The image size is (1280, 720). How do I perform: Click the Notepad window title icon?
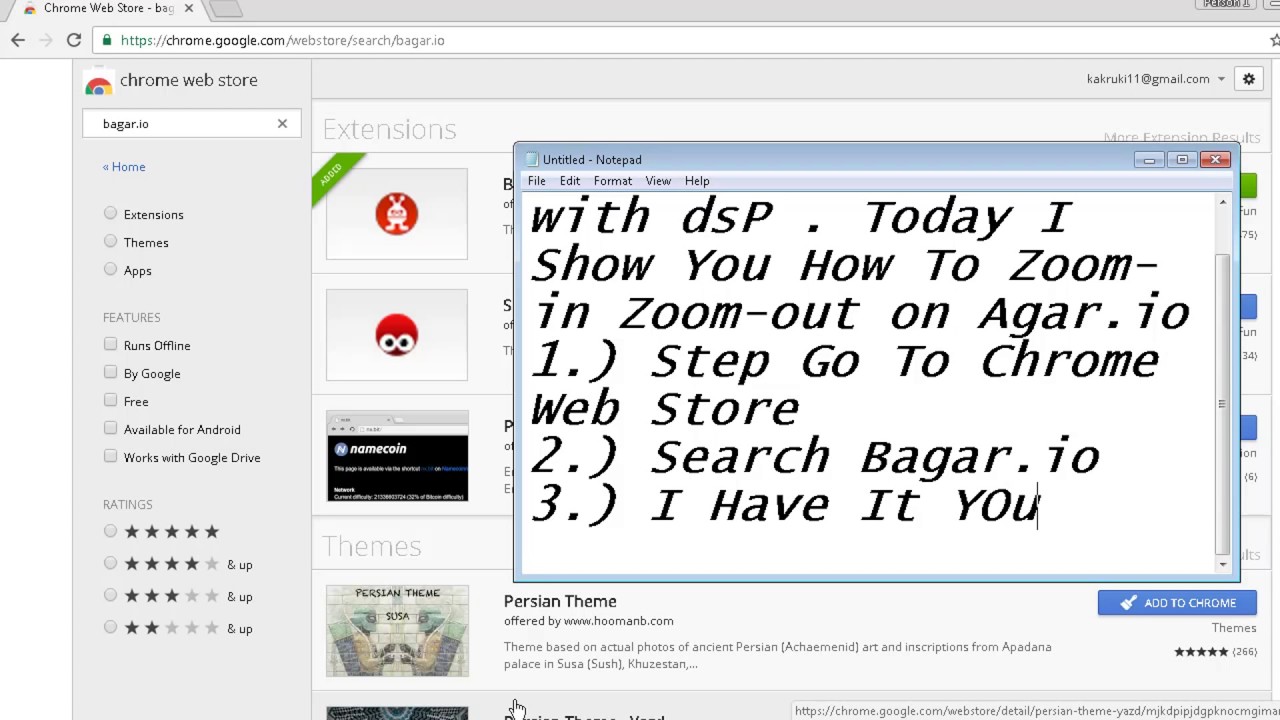pyautogui.click(x=532, y=159)
